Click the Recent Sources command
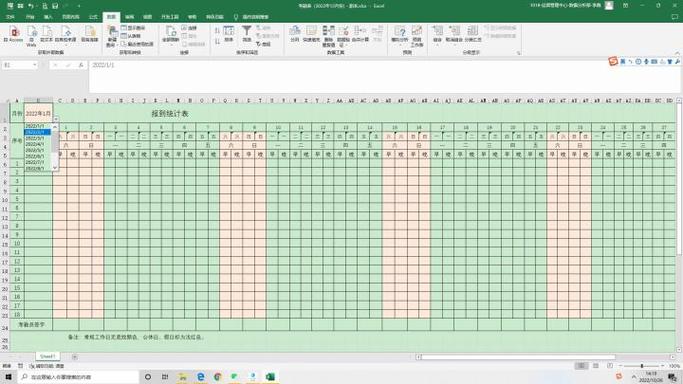 137,44
